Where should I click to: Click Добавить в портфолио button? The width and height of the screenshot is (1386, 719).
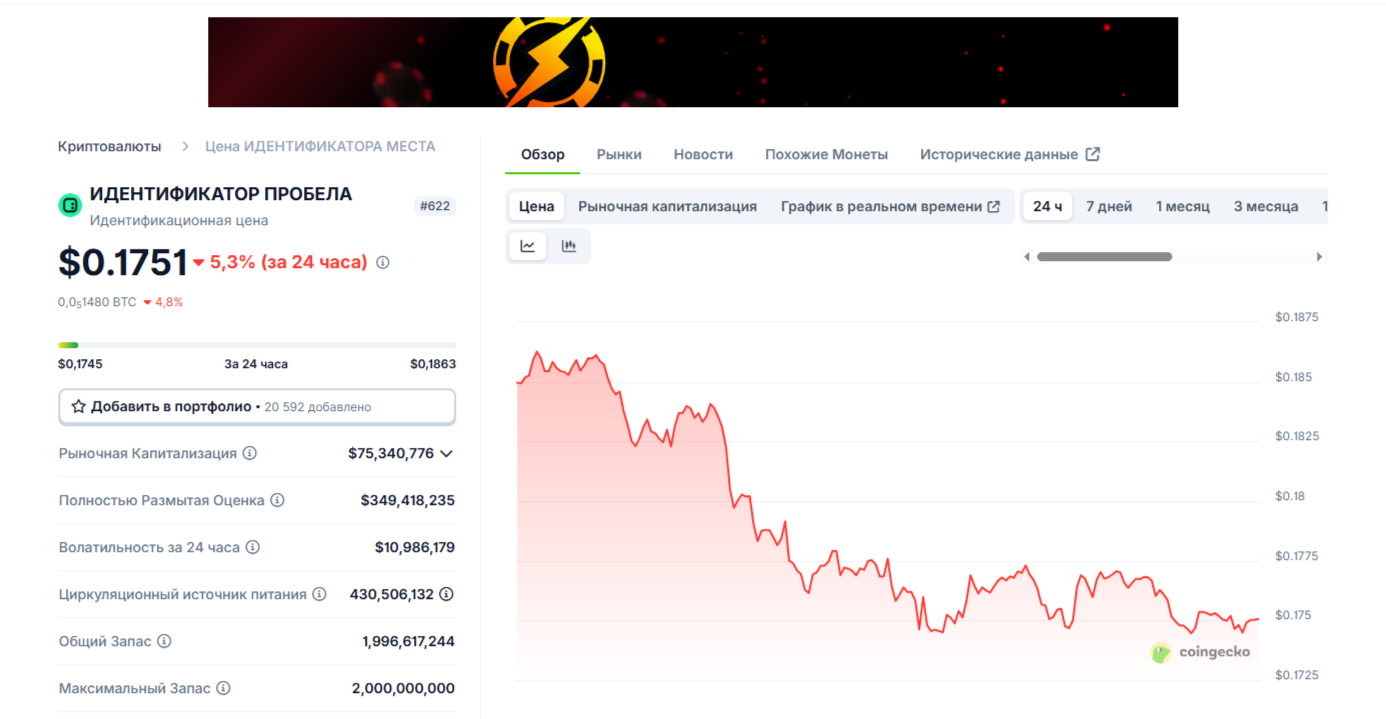(x=257, y=407)
